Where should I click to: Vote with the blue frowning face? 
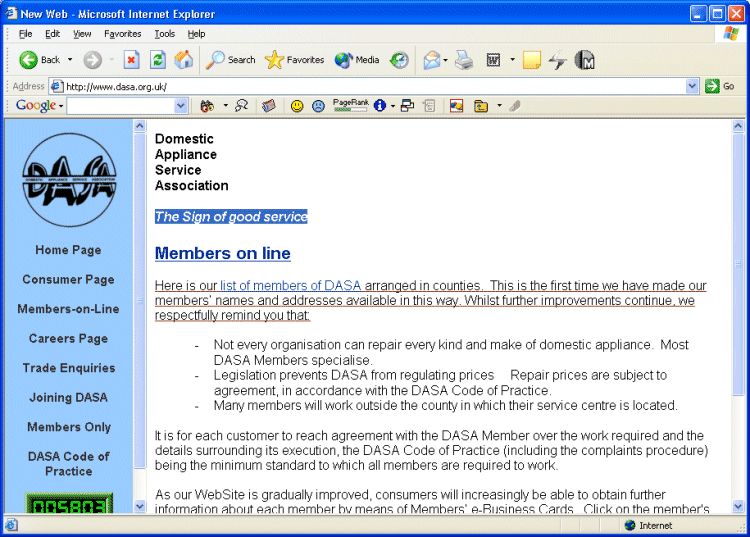318,106
